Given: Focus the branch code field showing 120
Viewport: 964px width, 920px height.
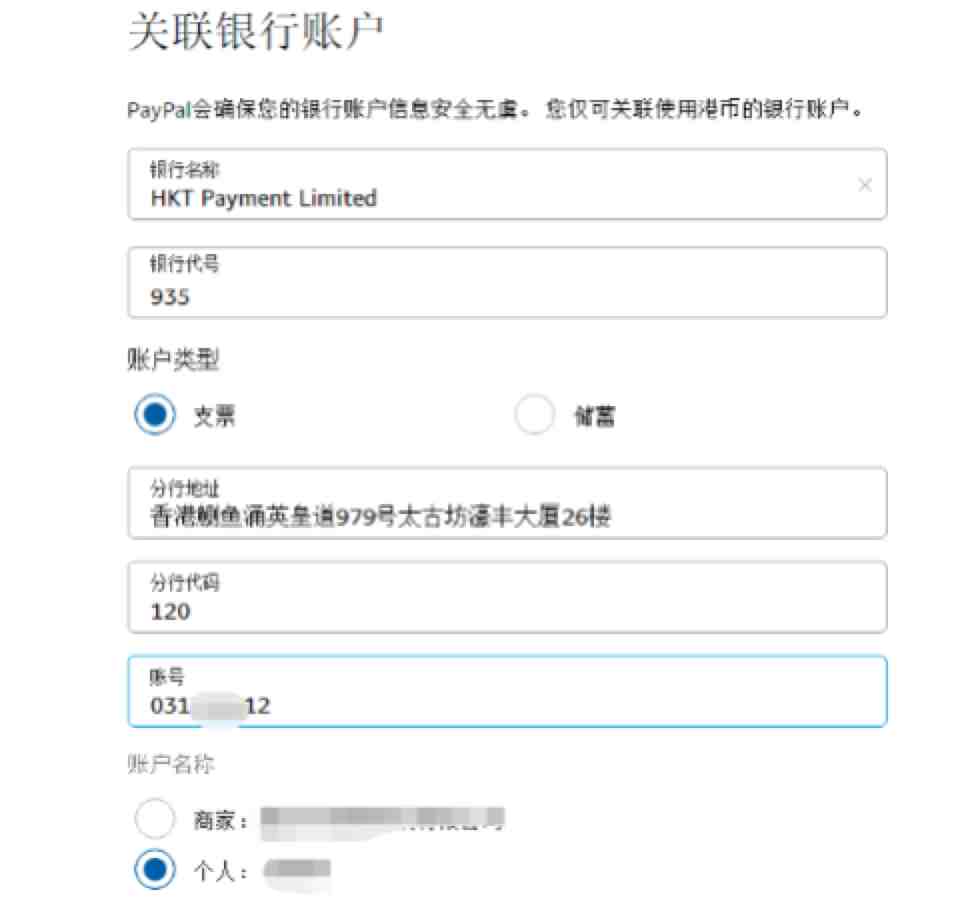Looking at the screenshot, I should 507,597.
